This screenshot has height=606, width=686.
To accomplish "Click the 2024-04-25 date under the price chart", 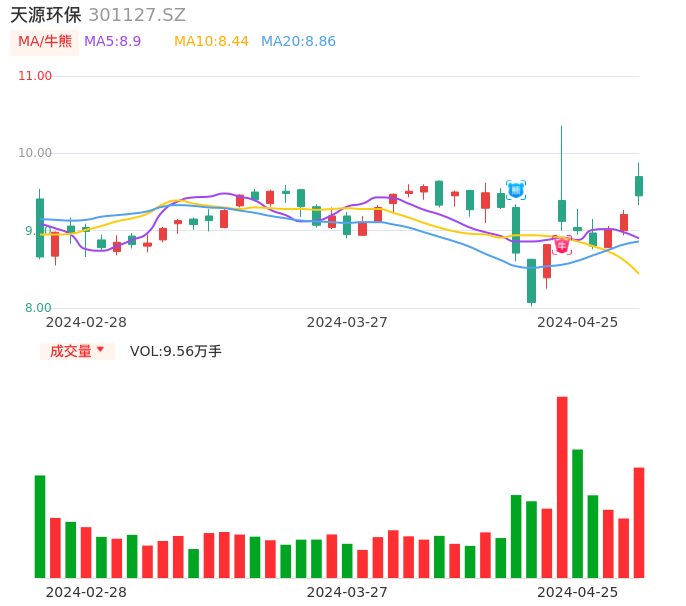I will pos(578,322).
